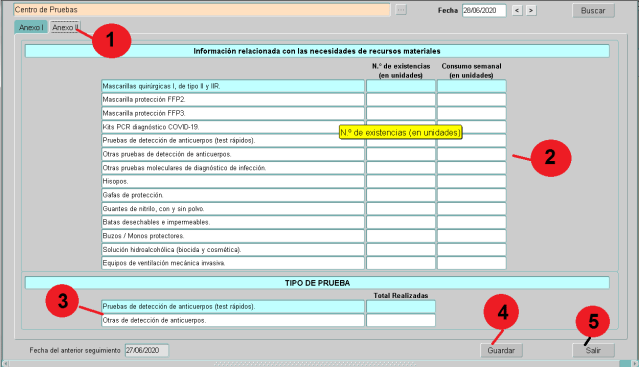
Task: Select row 'Buzos / Monos protectores.'
Action: click(233, 236)
